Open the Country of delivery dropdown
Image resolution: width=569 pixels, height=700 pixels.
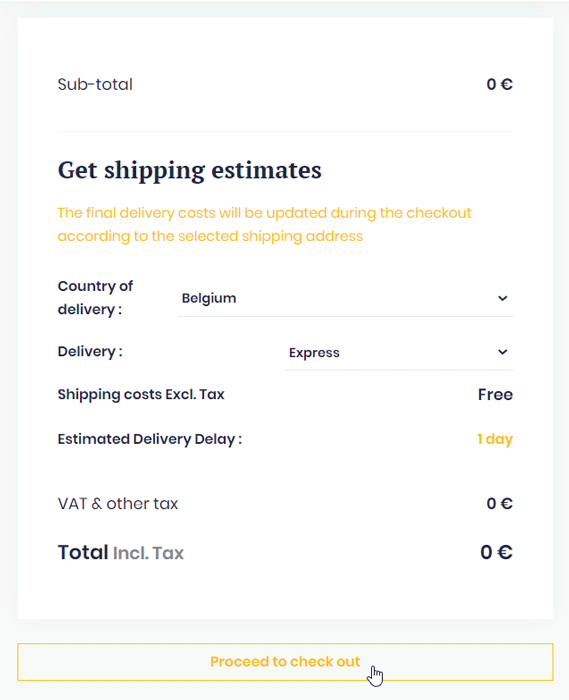(345, 298)
